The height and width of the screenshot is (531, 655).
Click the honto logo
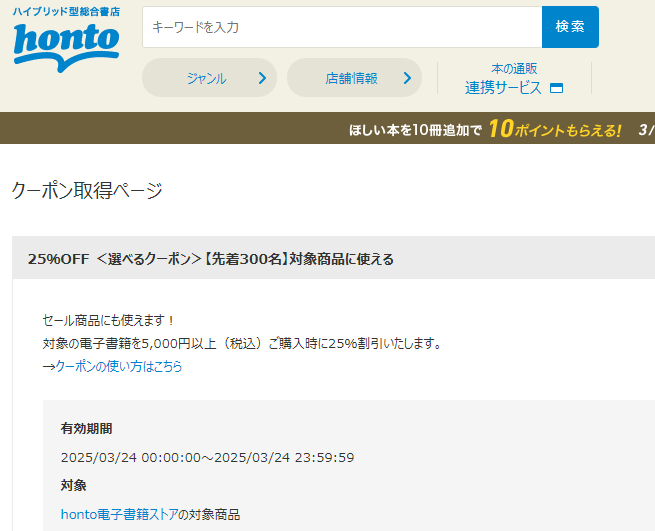66,46
